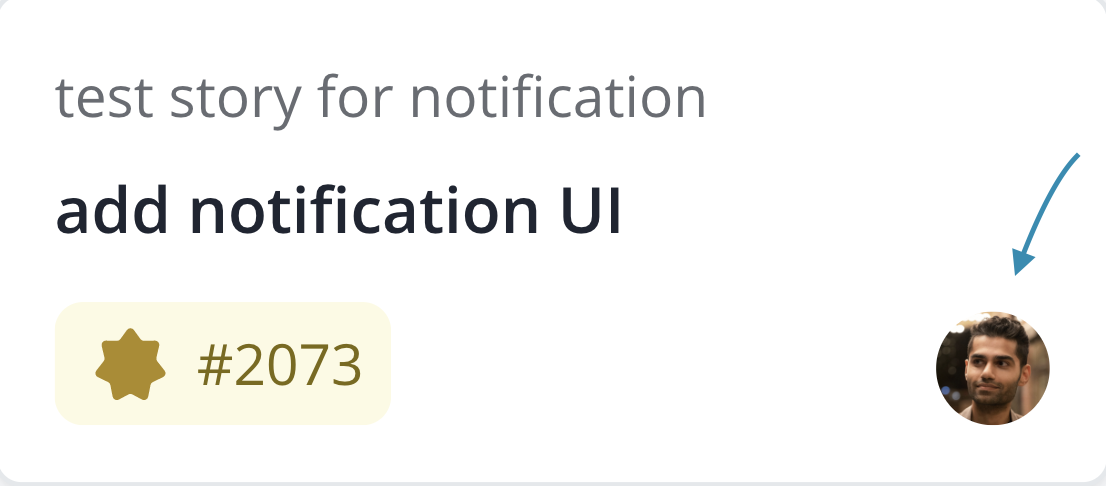Click the word 'notification' in gray subtitle
Image resolution: width=1106 pixels, height=486 pixels.
(x=558, y=99)
